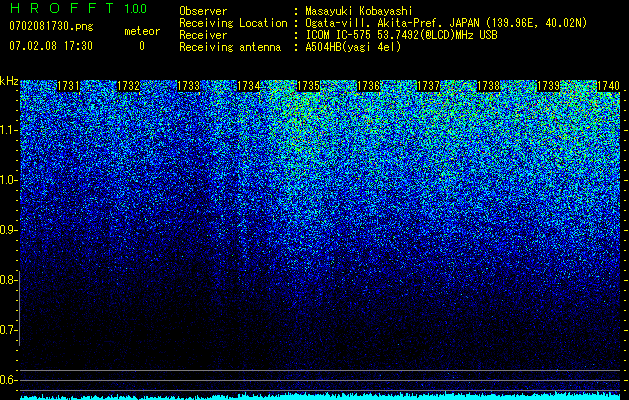Click the 0.7 kHz axis label
Screen dimensions: 629x400
click(8, 330)
